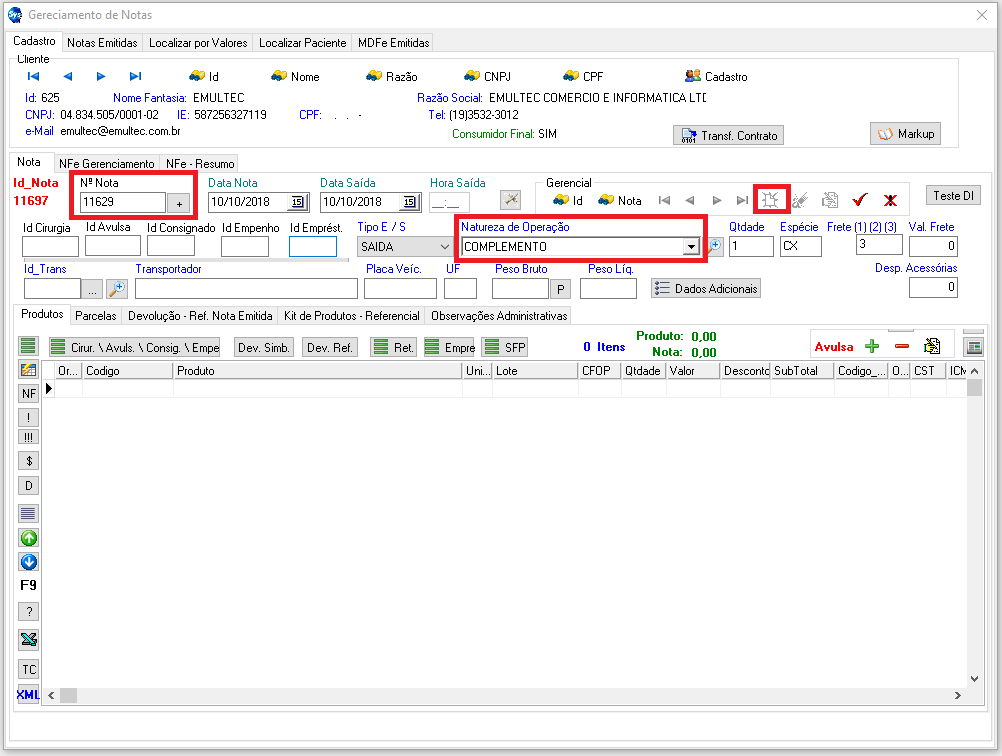The image size is (1002, 756).
Task: Click the Excel export icon in sidebar
Action: click(29, 640)
